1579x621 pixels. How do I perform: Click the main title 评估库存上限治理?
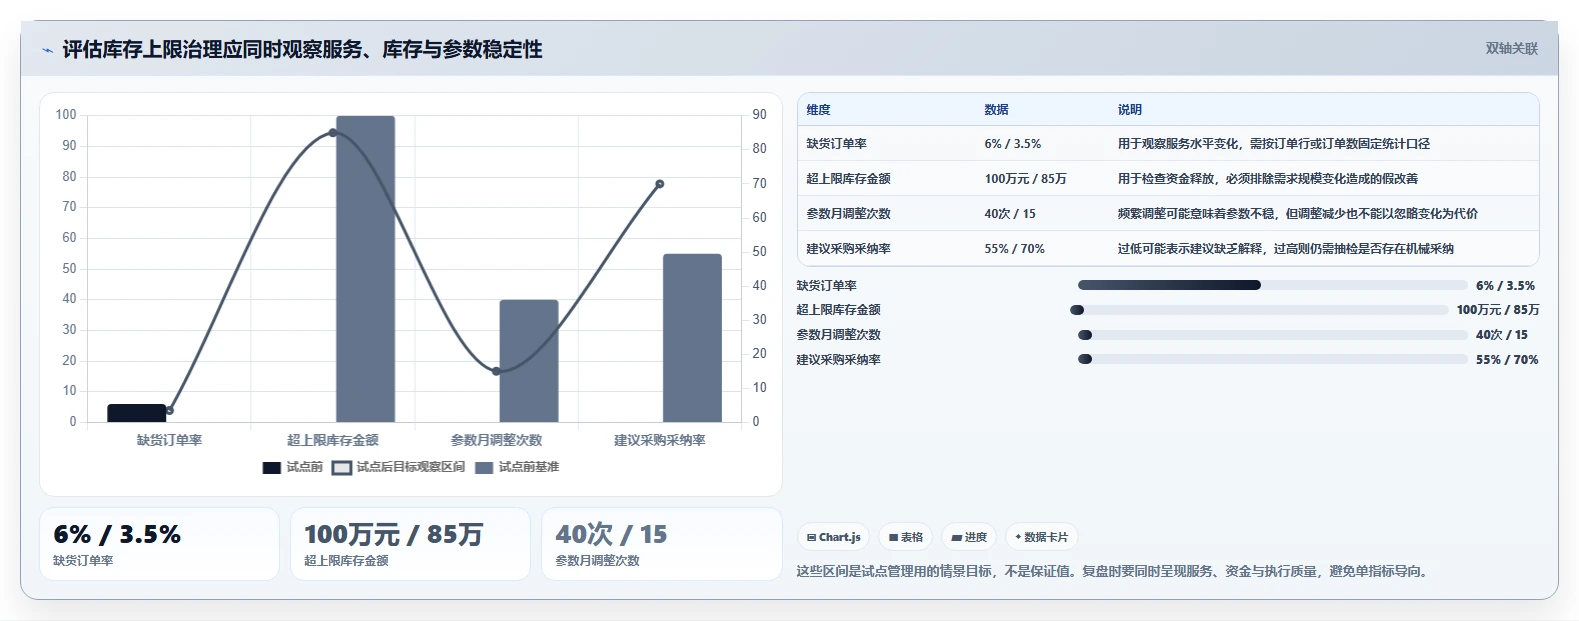(x=302, y=50)
